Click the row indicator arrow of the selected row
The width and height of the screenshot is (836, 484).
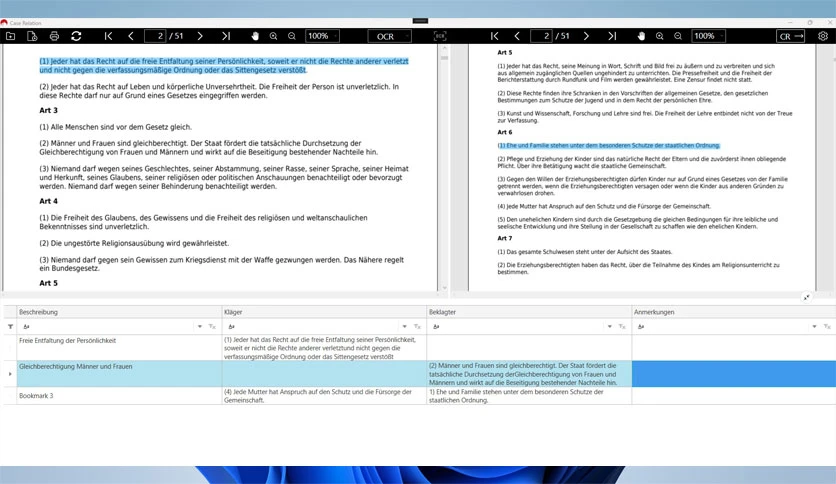(10, 374)
